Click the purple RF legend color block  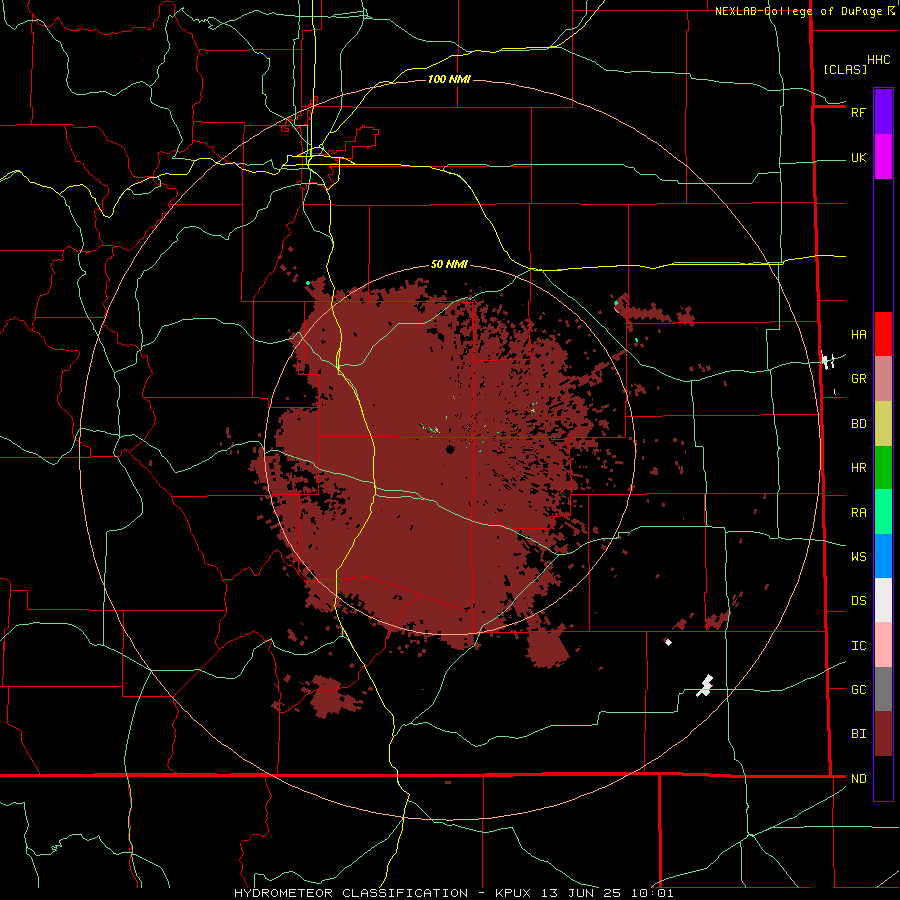point(883,112)
